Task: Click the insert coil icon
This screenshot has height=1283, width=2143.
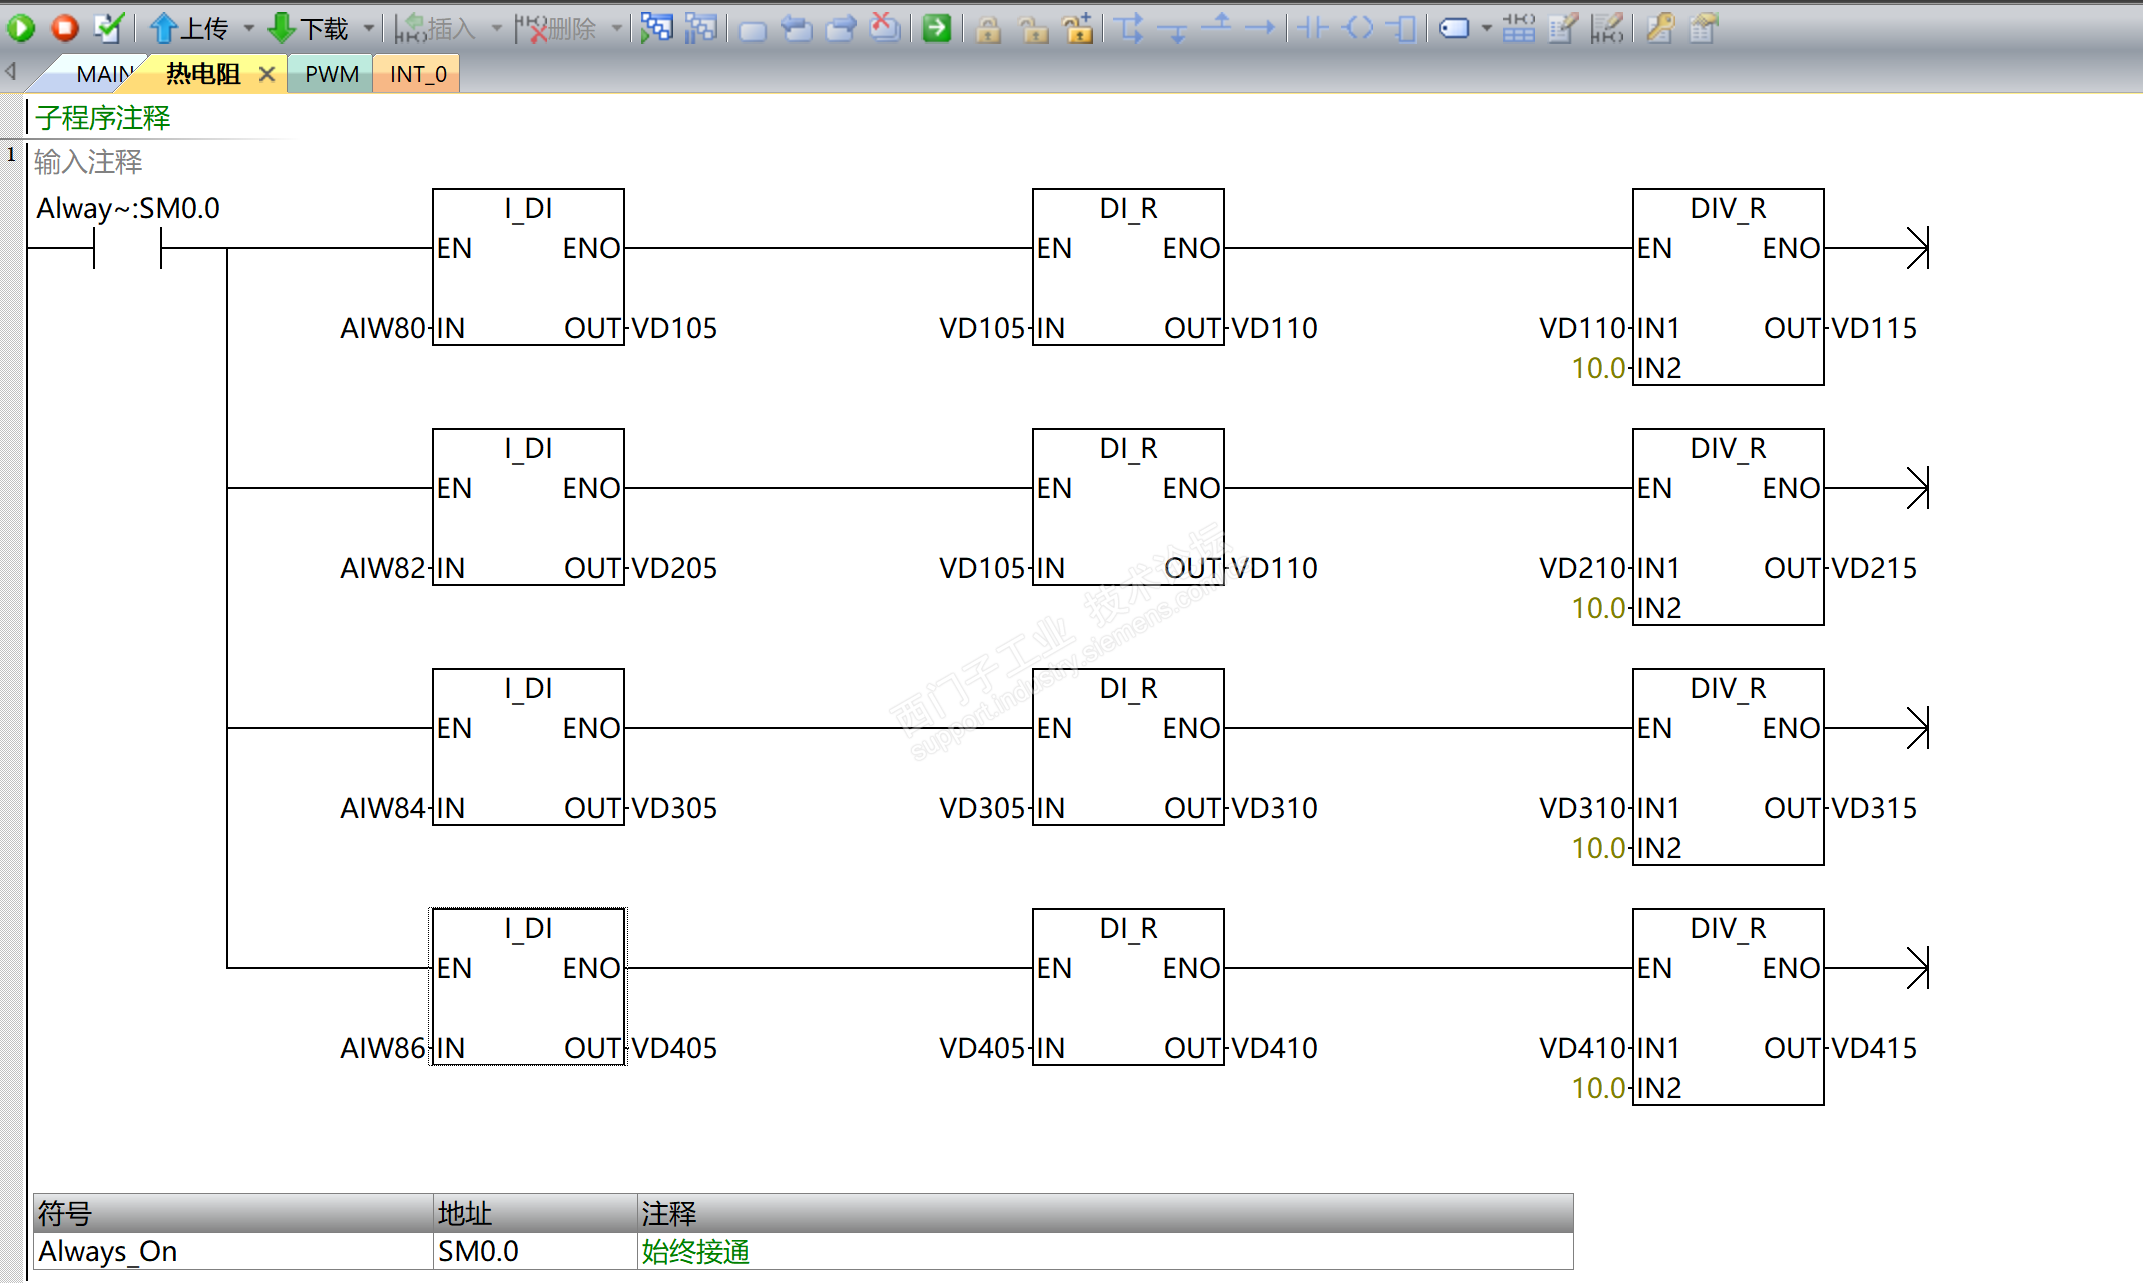Action: point(1358,28)
